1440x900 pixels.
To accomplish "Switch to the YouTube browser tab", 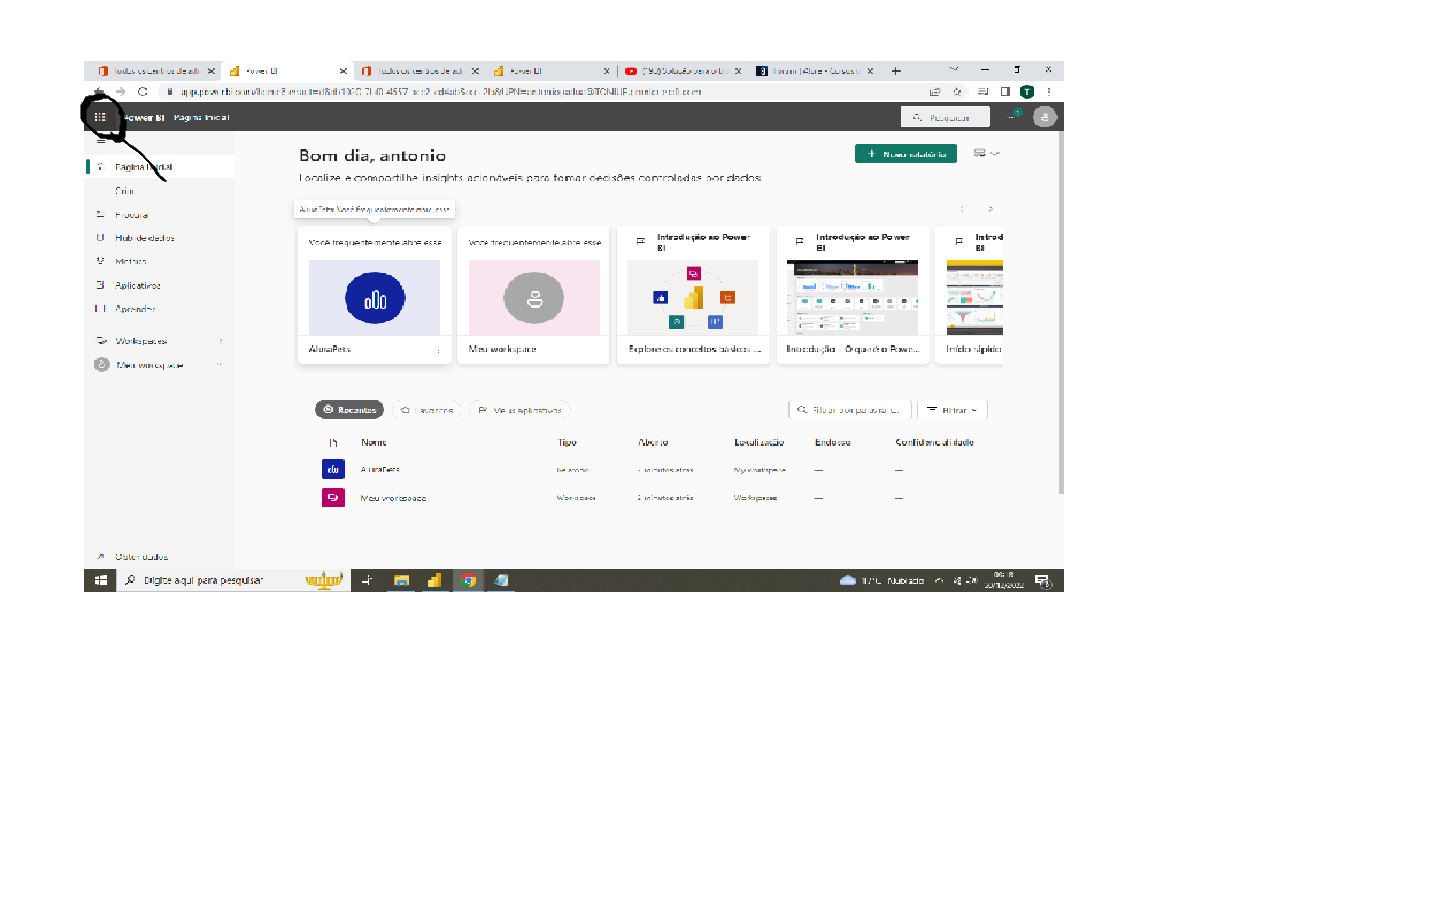I will click(x=682, y=71).
